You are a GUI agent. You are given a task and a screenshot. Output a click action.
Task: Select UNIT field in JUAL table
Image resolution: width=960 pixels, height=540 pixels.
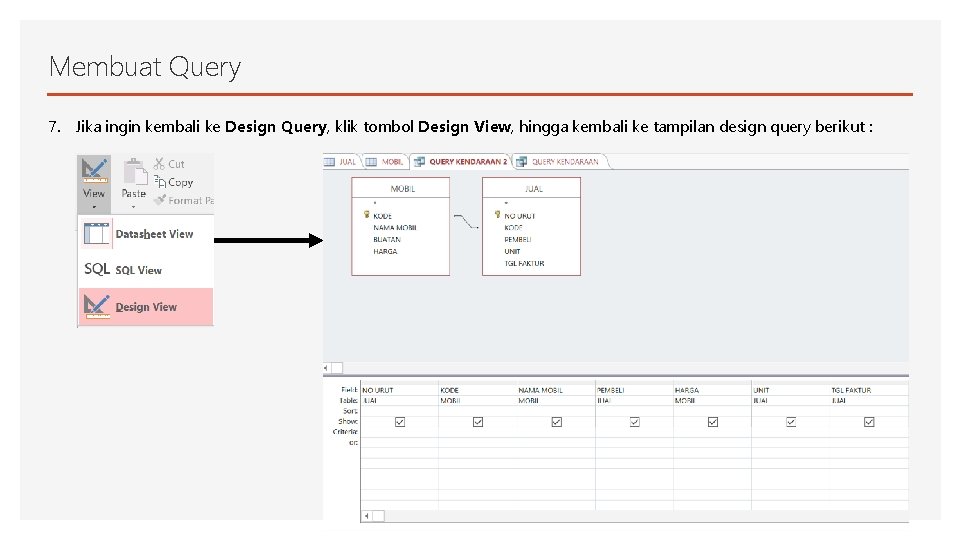pos(512,251)
